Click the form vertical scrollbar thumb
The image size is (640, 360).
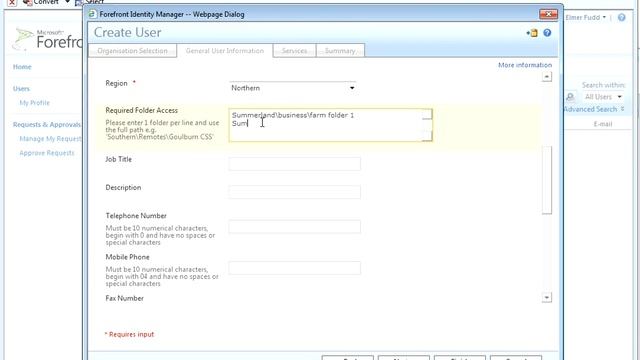point(547,180)
